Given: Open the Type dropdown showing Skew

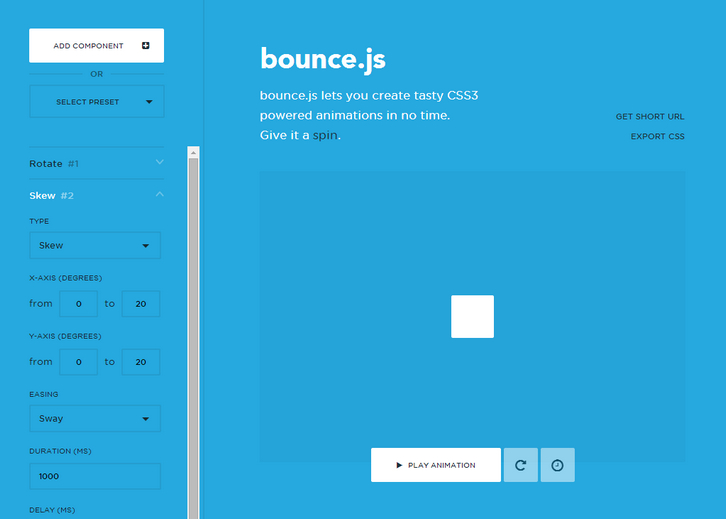Looking at the screenshot, I should (95, 245).
